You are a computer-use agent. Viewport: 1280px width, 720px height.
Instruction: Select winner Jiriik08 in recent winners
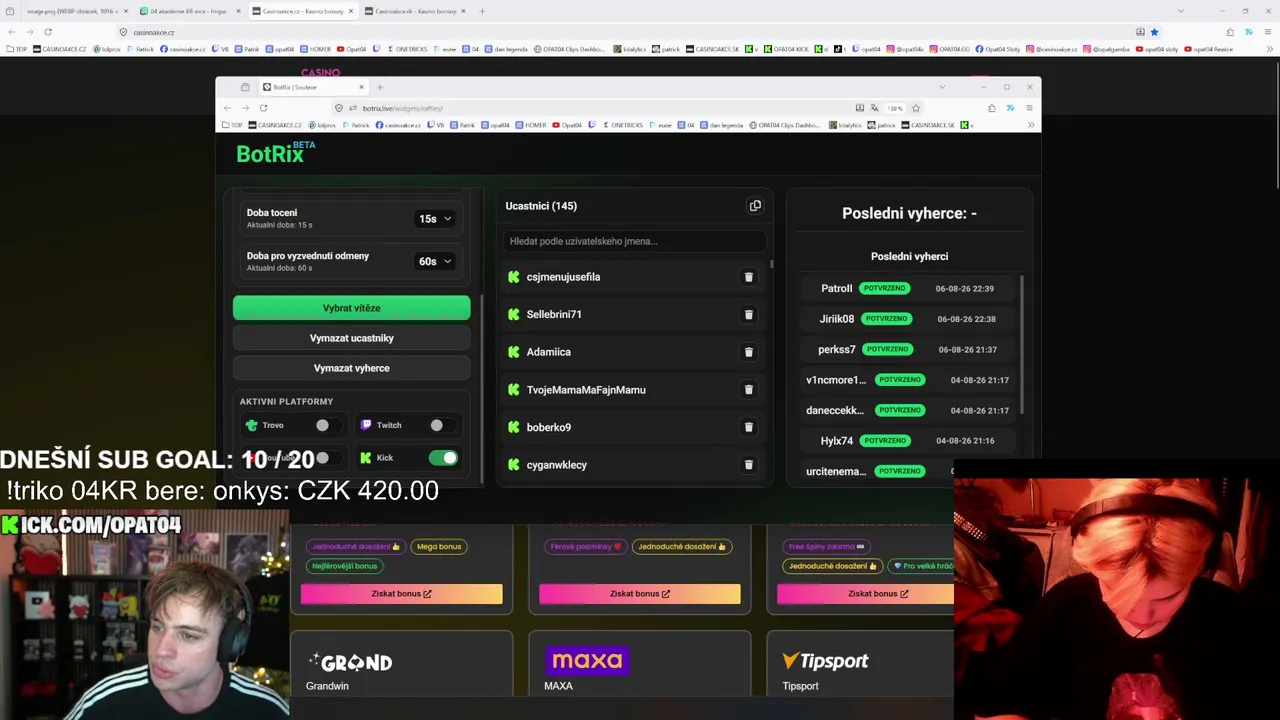(x=909, y=319)
